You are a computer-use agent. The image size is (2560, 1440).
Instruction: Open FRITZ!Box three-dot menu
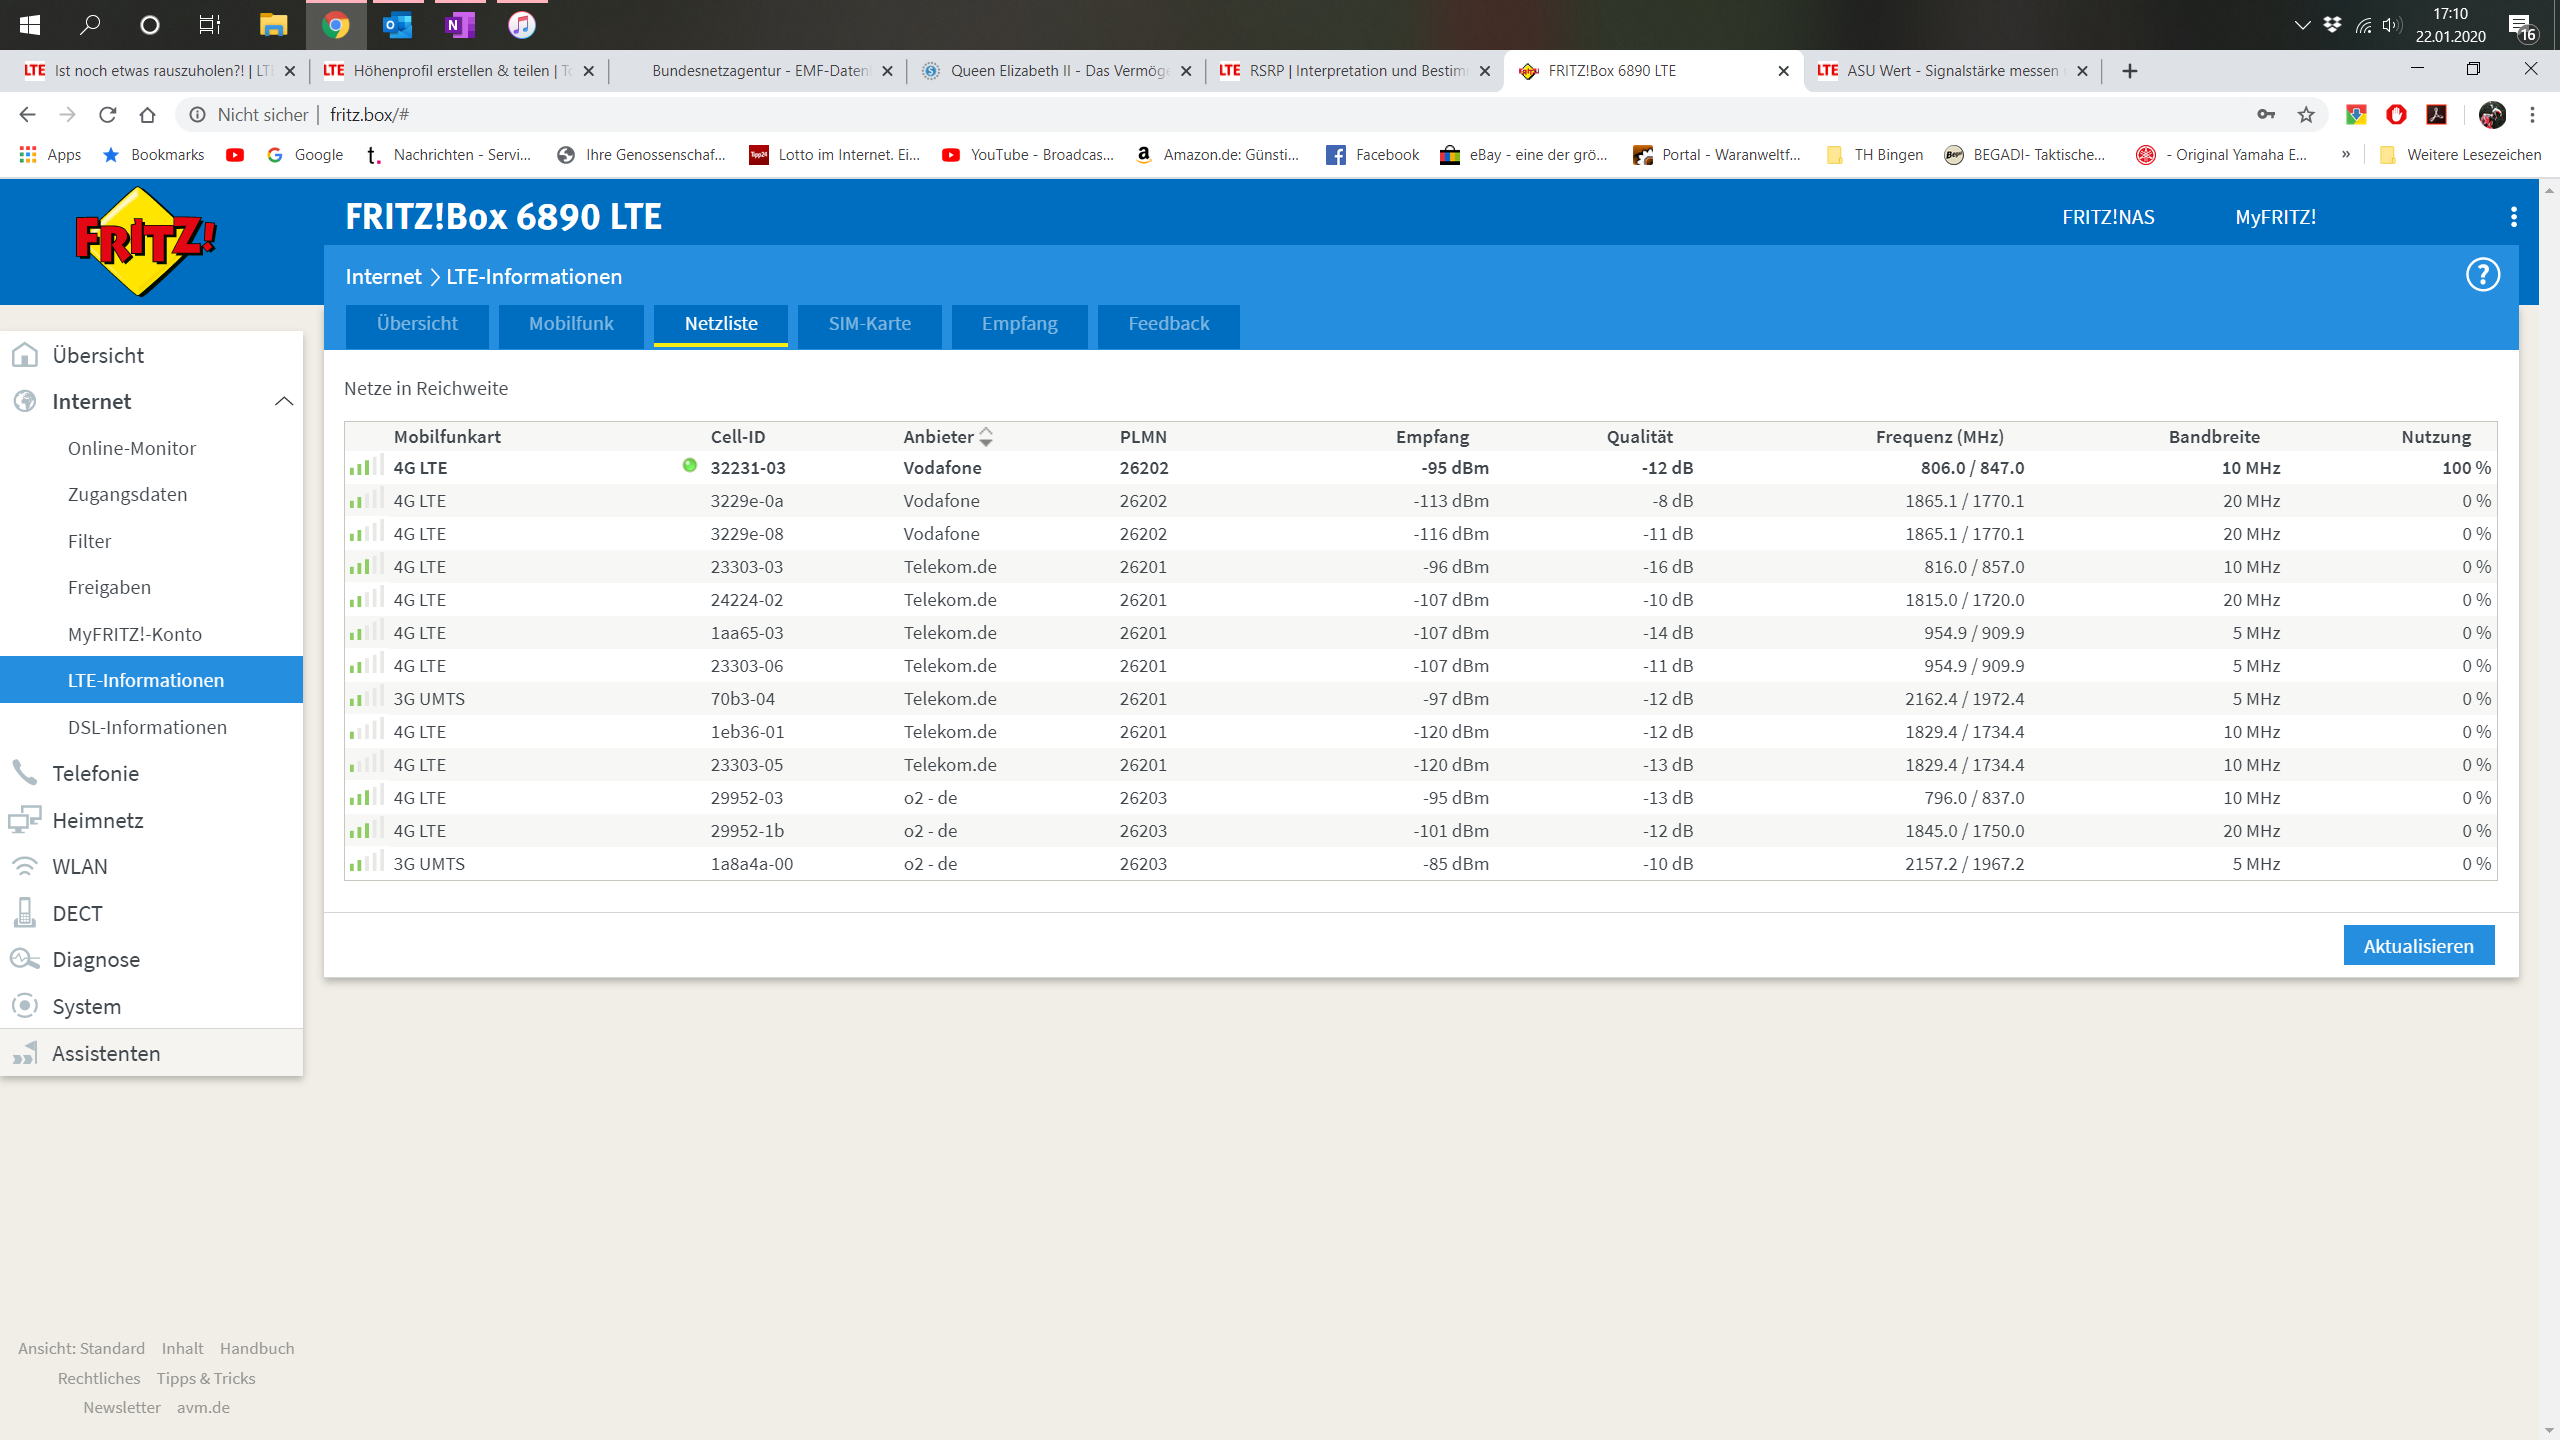click(2513, 217)
